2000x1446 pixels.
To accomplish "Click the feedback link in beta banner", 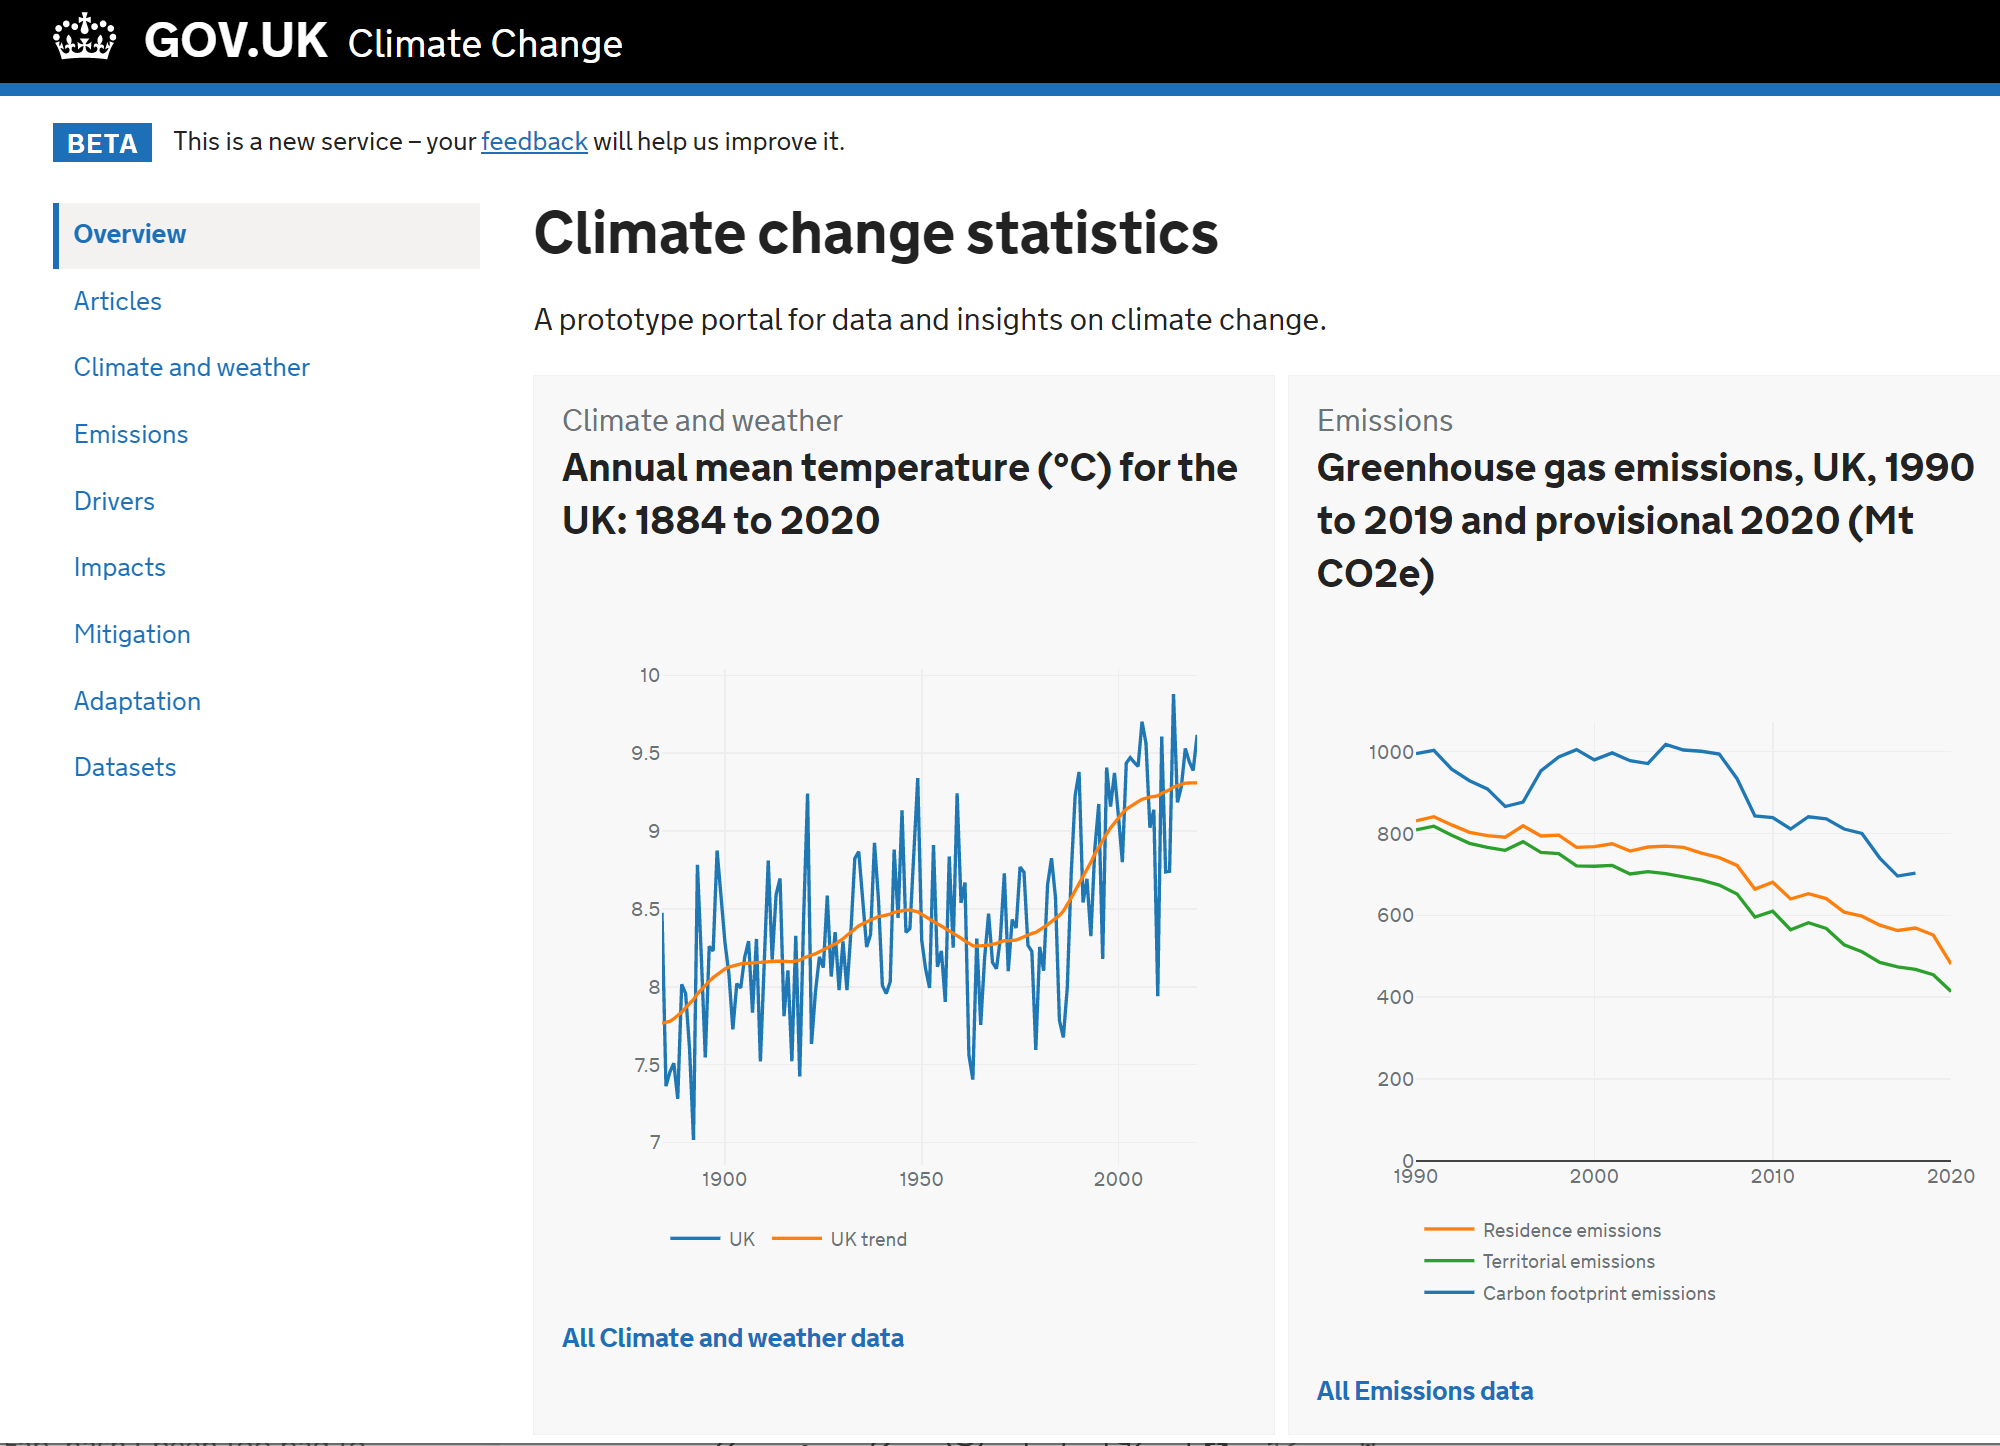I will click(534, 142).
